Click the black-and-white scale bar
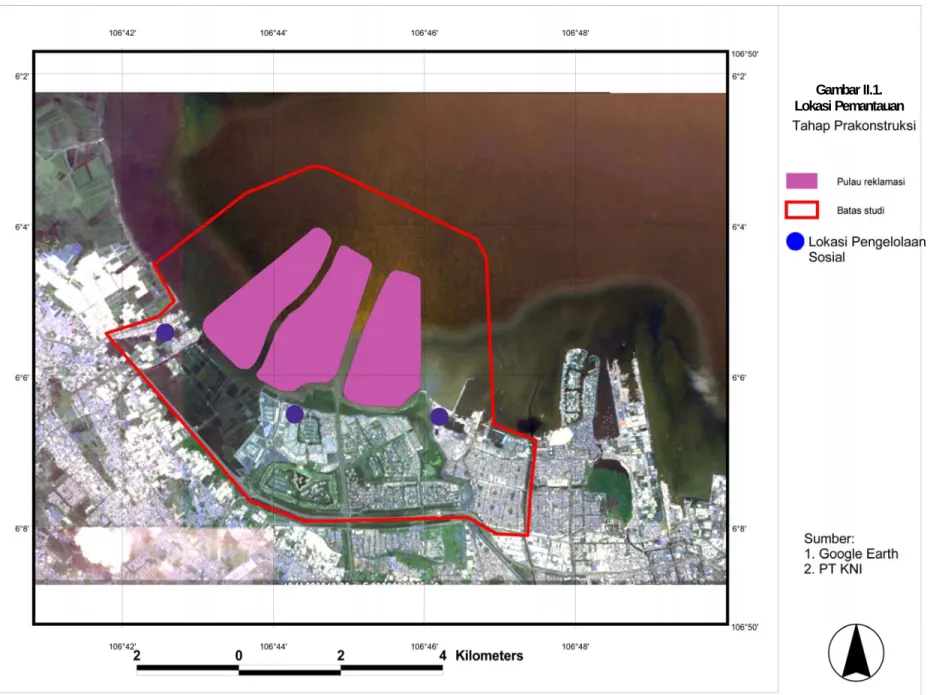The width and height of the screenshot is (936, 695). (x=290, y=669)
